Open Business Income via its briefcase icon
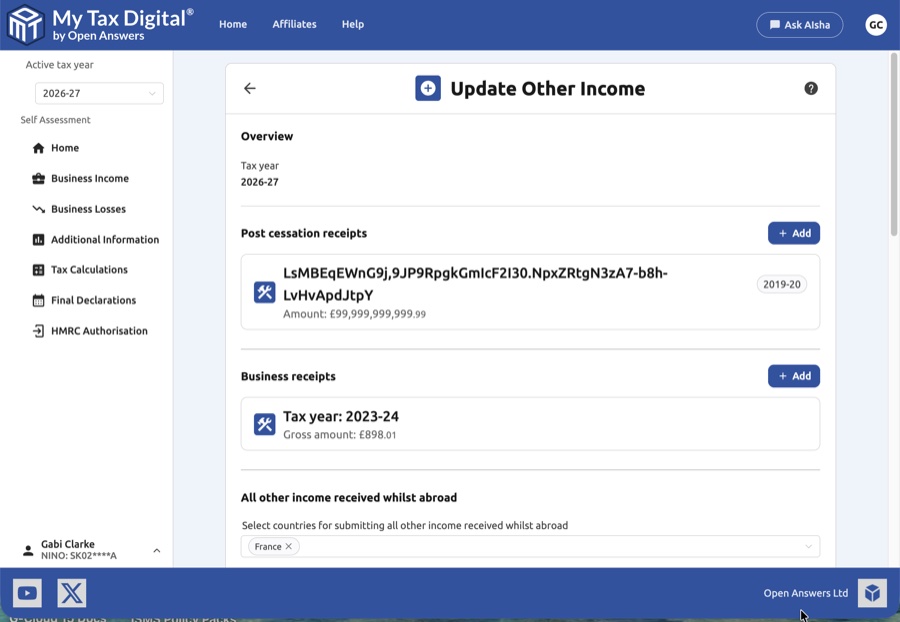The height and width of the screenshot is (622, 900). point(37,178)
